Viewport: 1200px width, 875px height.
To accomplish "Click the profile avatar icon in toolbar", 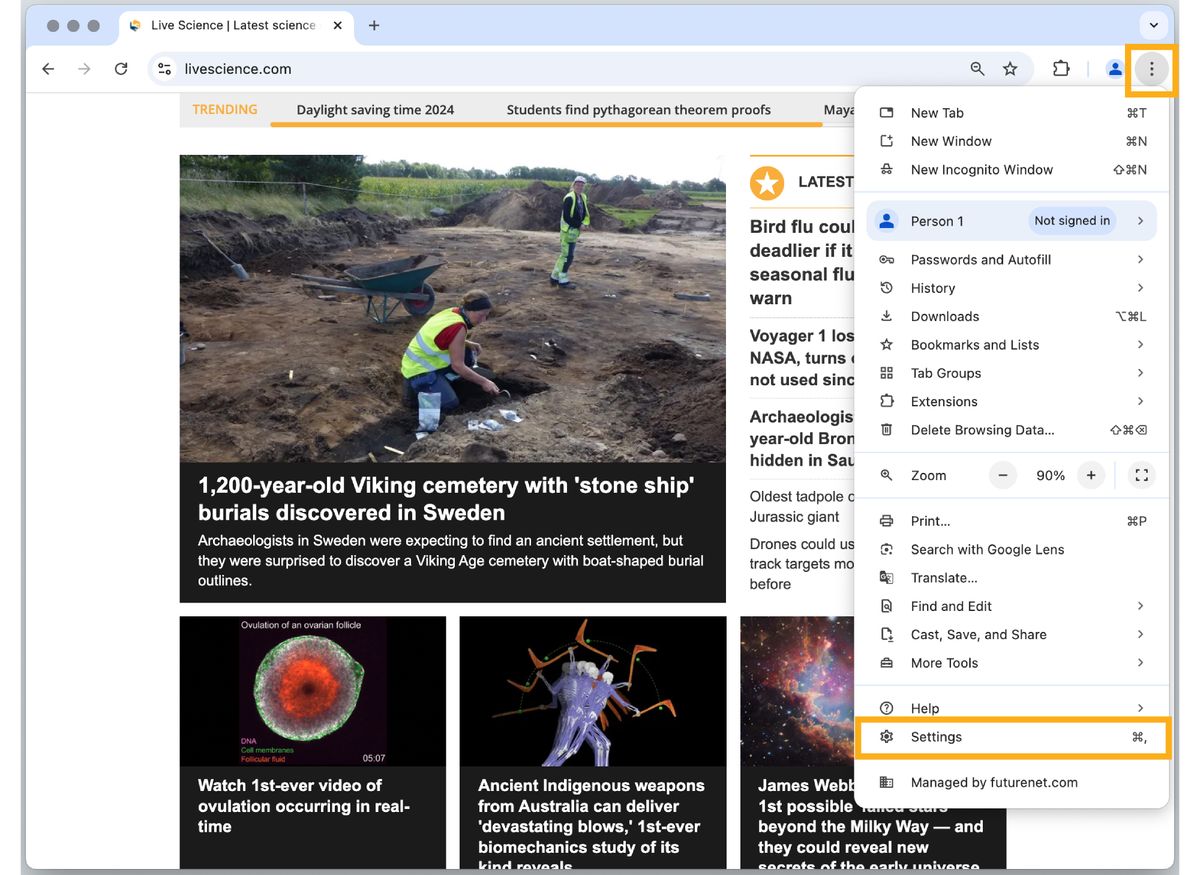I will pyautogui.click(x=1114, y=69).
